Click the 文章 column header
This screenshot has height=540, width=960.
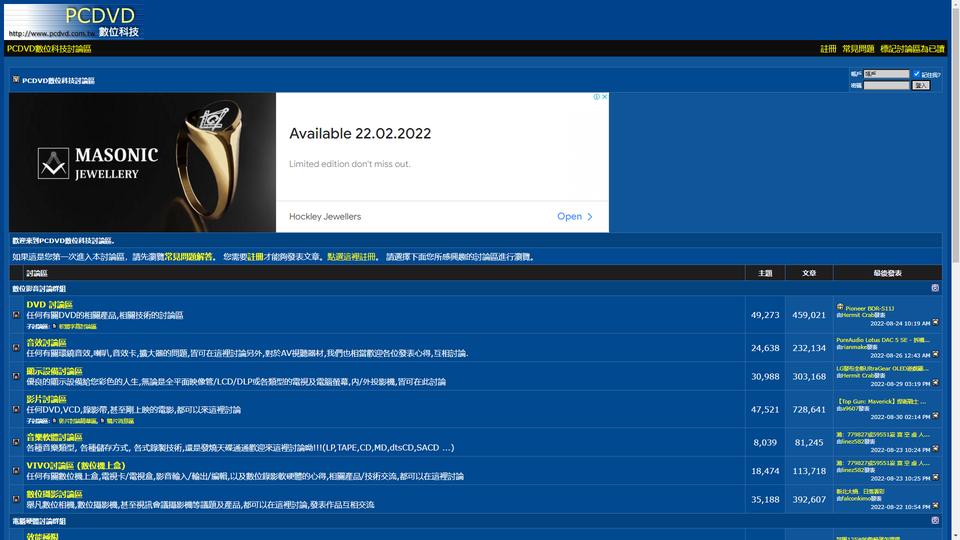click(x=809, y=273)
